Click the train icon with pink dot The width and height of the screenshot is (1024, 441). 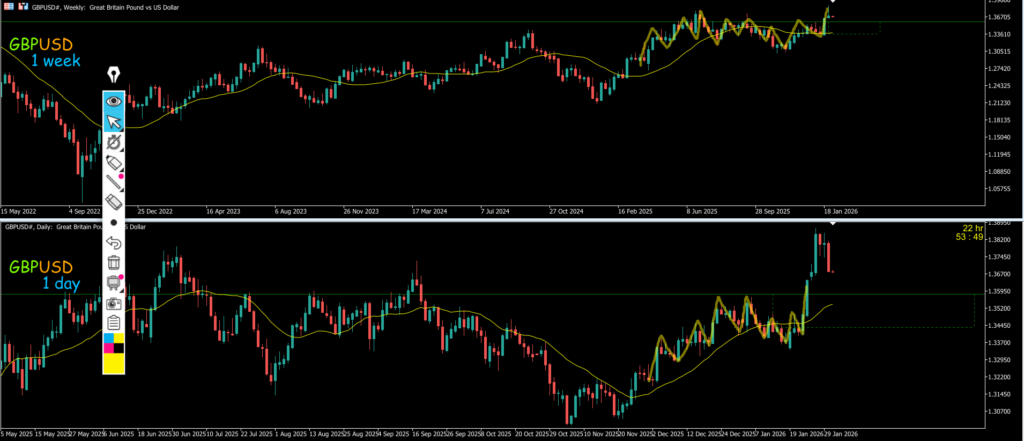pos(114,282)
